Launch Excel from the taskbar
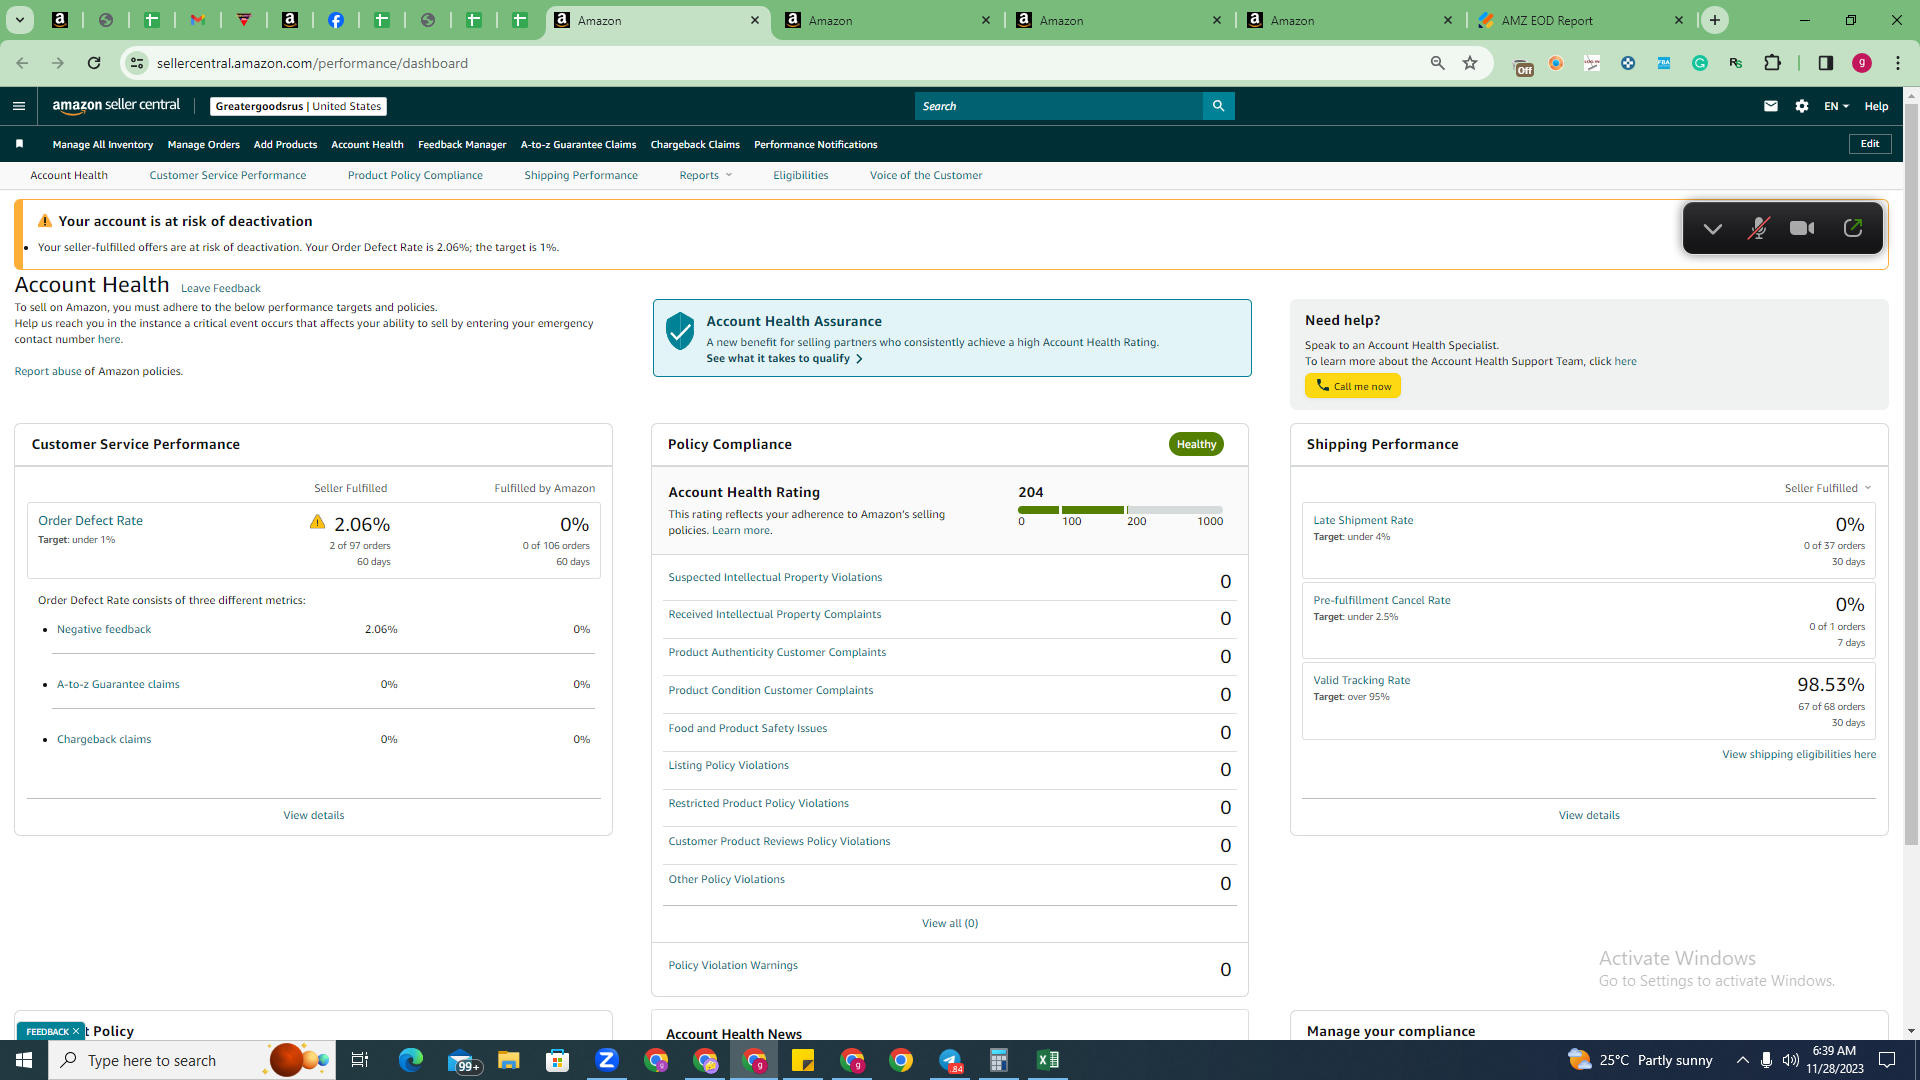The width and height of the screenshot is (1920, 1080). pos(1048,1060)
